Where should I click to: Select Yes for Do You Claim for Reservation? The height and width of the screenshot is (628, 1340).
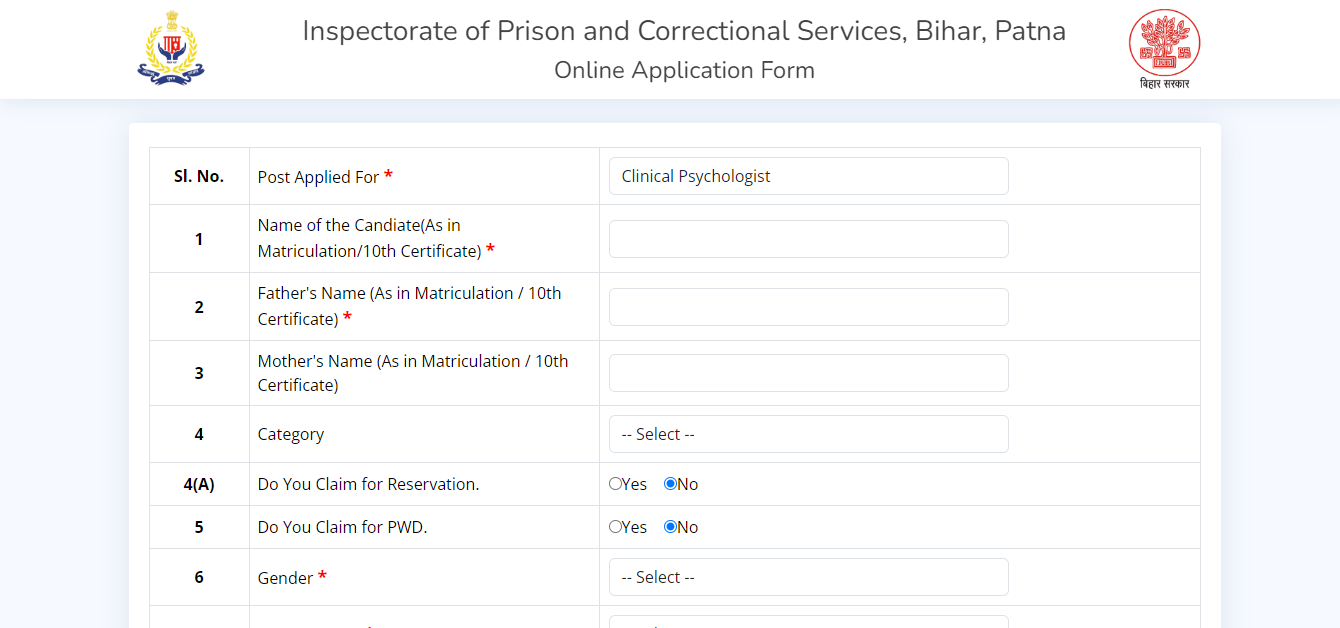click(616, 484)
